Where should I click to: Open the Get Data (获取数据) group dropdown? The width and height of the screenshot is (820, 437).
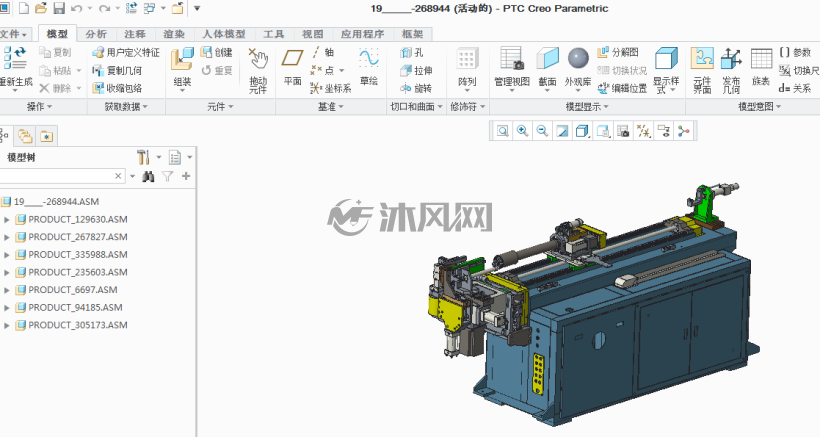126,107
